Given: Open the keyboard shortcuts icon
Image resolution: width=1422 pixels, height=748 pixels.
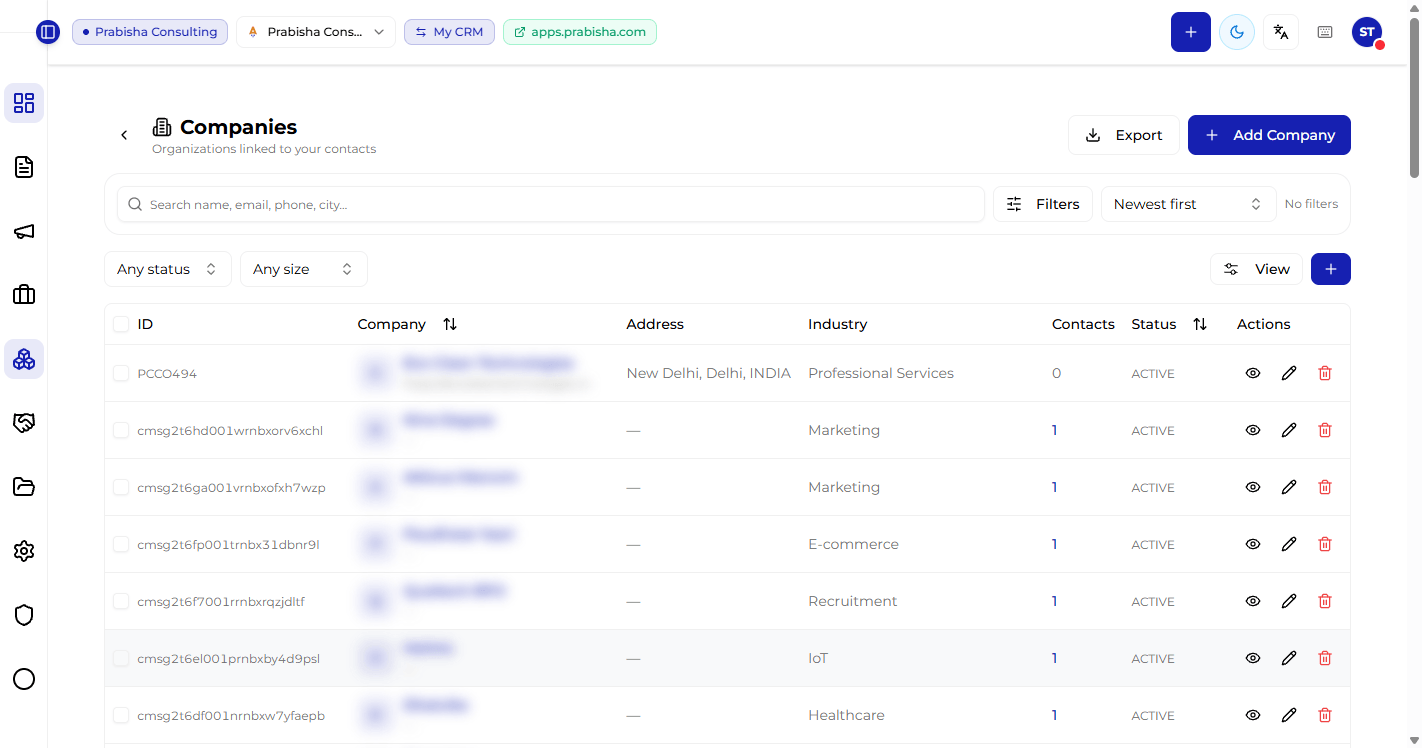Looking at the screenshot, I should point(1325,32).
